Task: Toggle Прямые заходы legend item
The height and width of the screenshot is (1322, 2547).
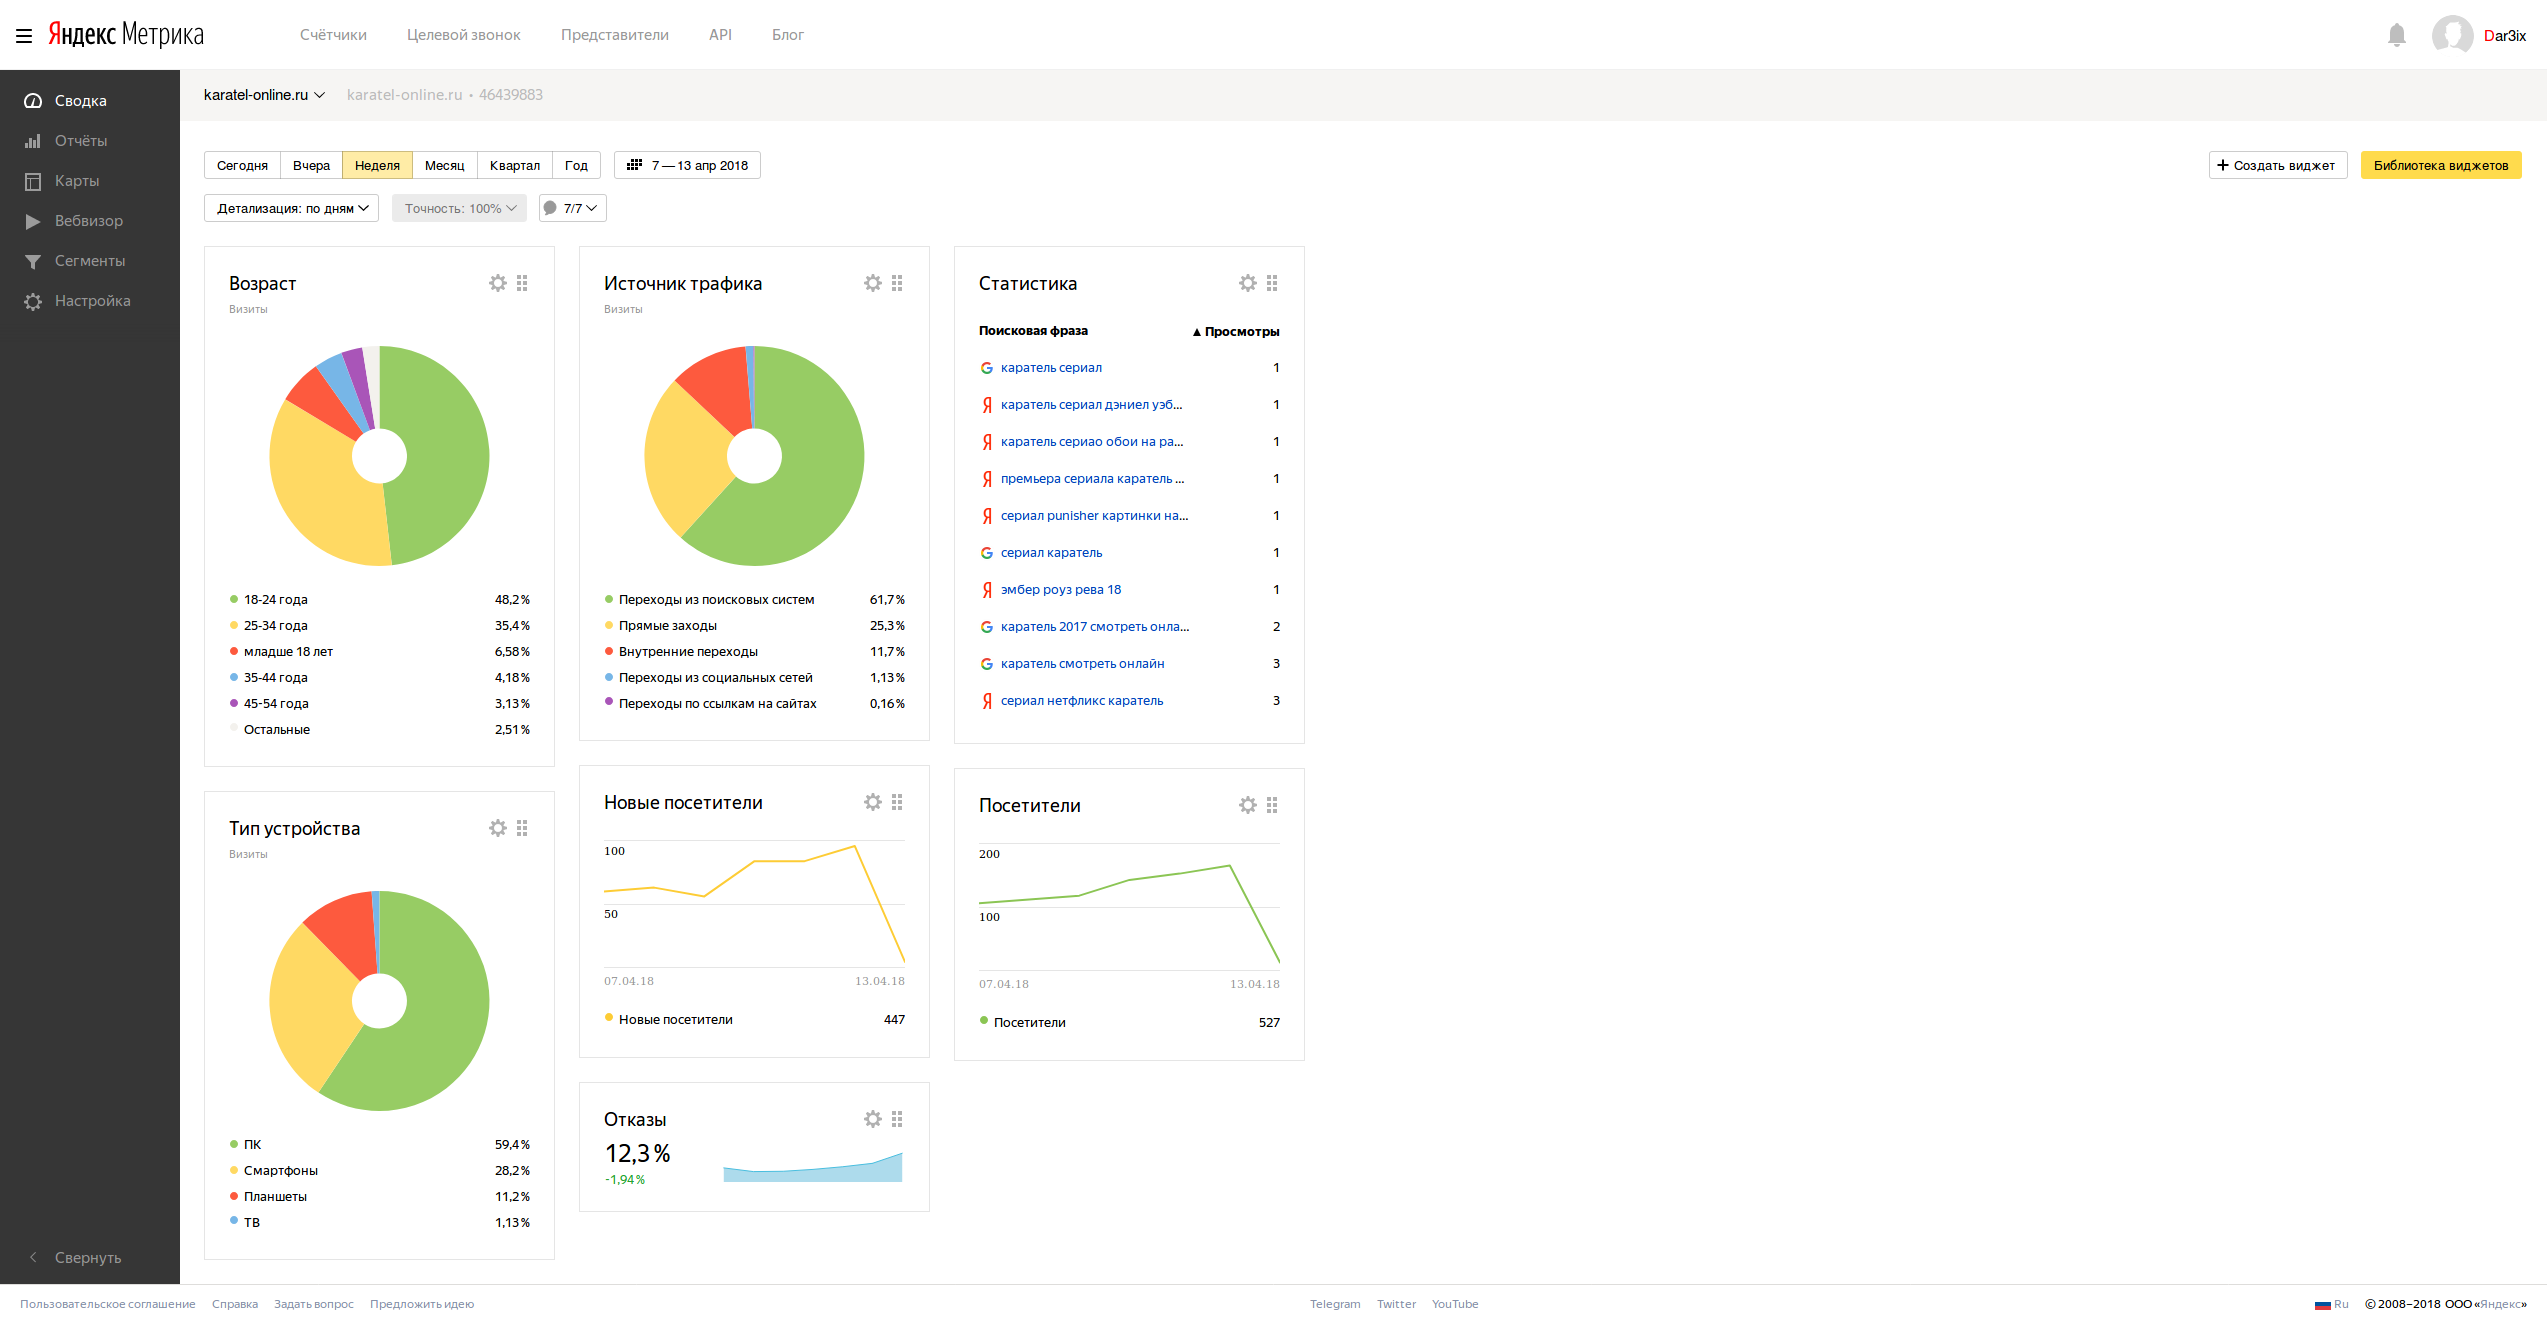Action: 754,626
